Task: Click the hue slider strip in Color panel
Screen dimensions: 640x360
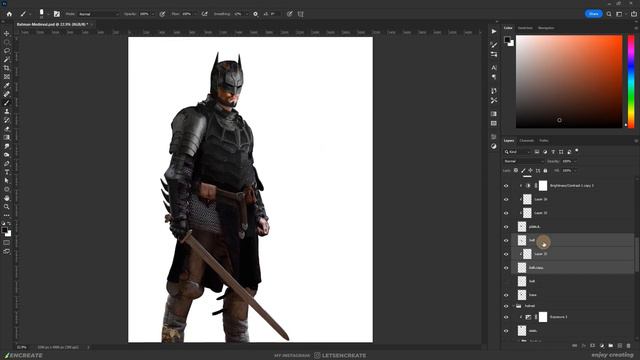Action: [631, 82]
